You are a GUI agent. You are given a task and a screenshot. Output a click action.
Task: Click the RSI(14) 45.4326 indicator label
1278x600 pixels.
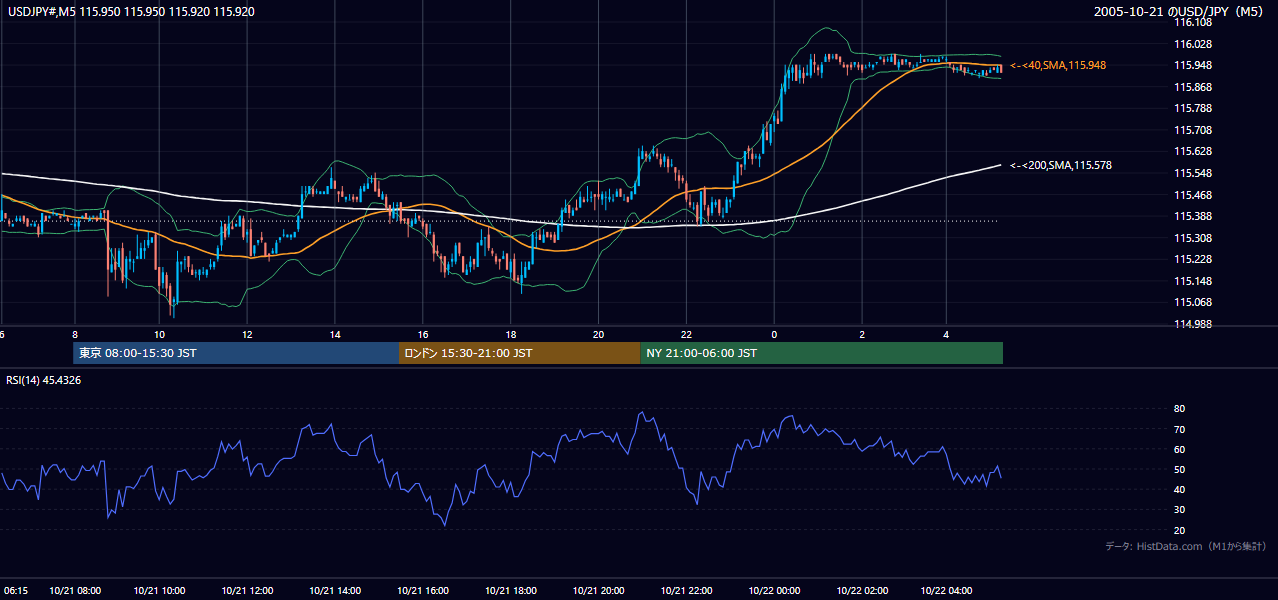(x=44, y=380)
